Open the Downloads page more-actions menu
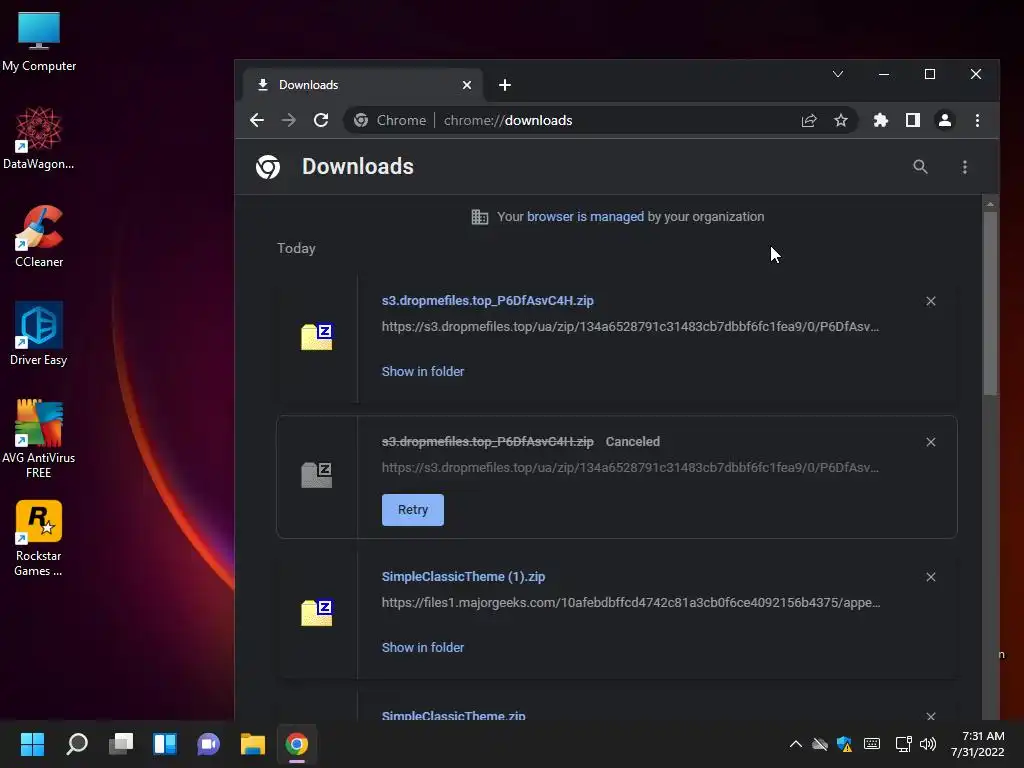The width and height of the screenshot is (1024, 768). coord(965,167)
